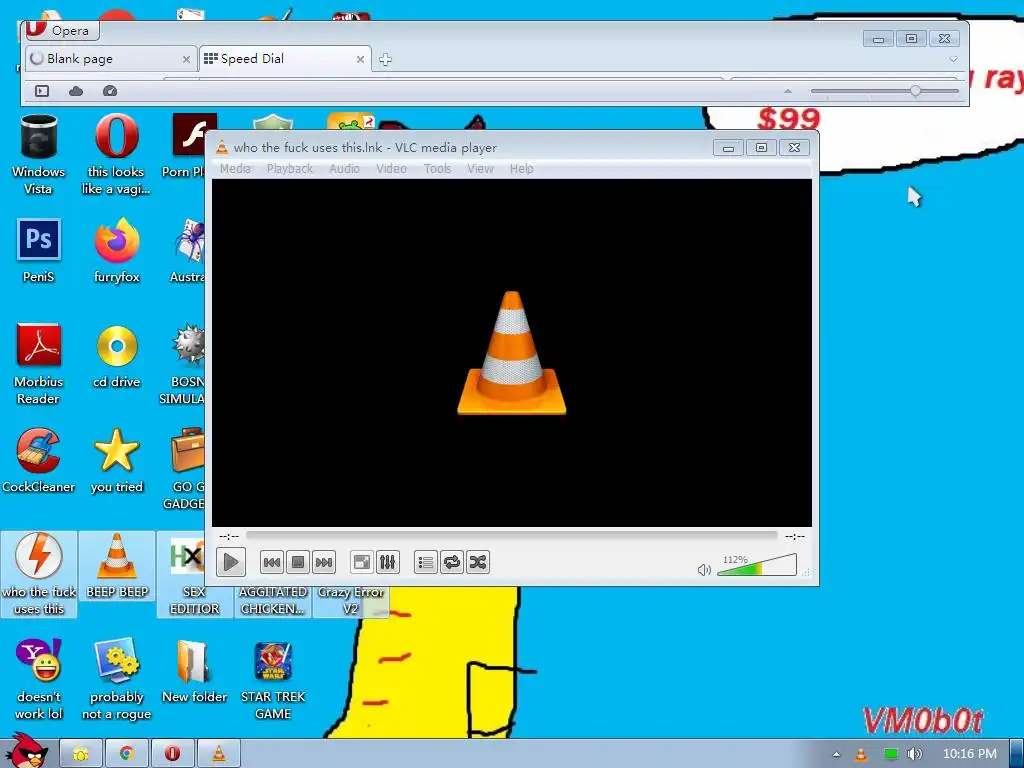Click the VLC video display area
Image resolution: width=1024 pixels, height=768 pixels.
pyautogui.click(x=511, y=353)
